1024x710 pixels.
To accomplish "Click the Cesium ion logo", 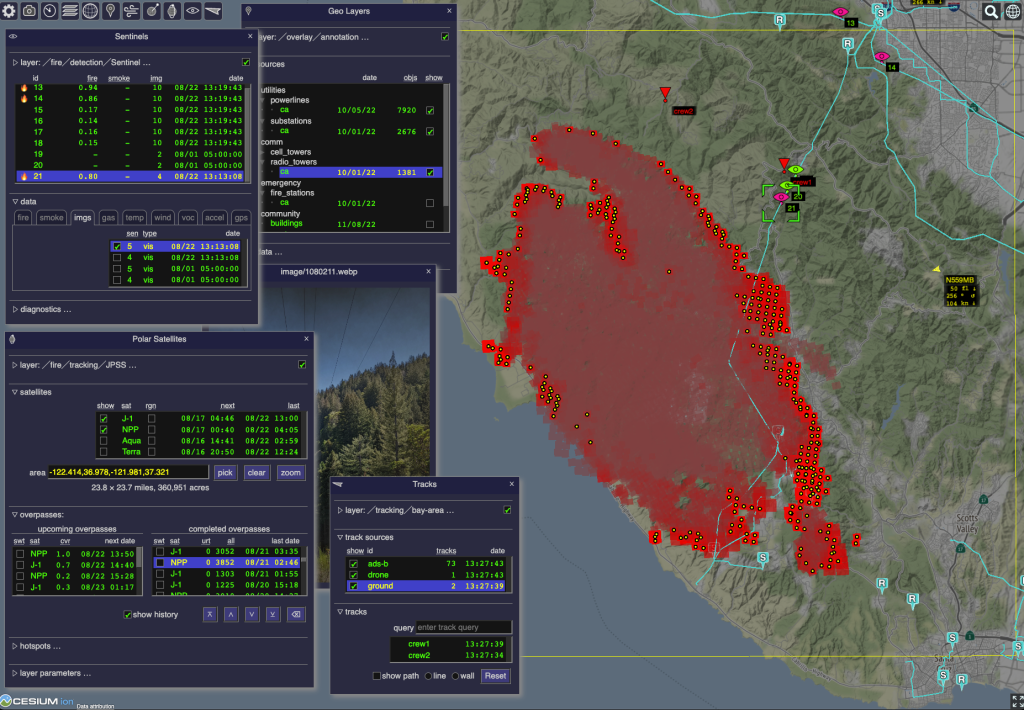I will point(37,701).
